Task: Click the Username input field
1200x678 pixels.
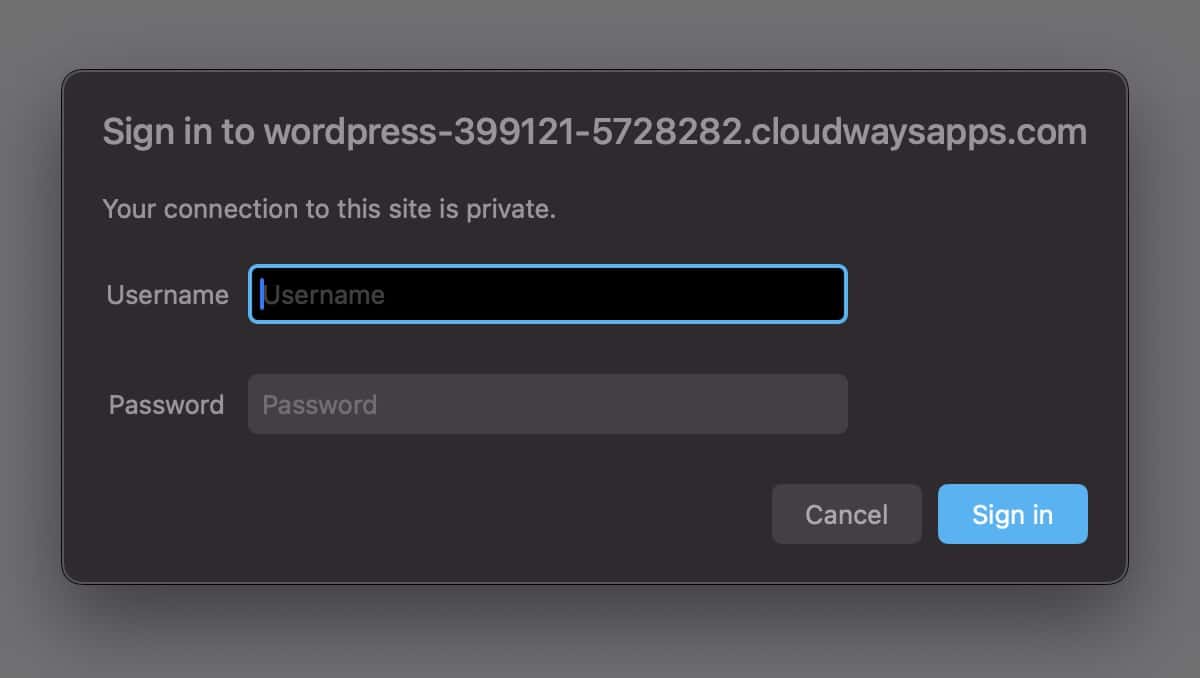Action: pyautogui.click(x=548, y=294)
